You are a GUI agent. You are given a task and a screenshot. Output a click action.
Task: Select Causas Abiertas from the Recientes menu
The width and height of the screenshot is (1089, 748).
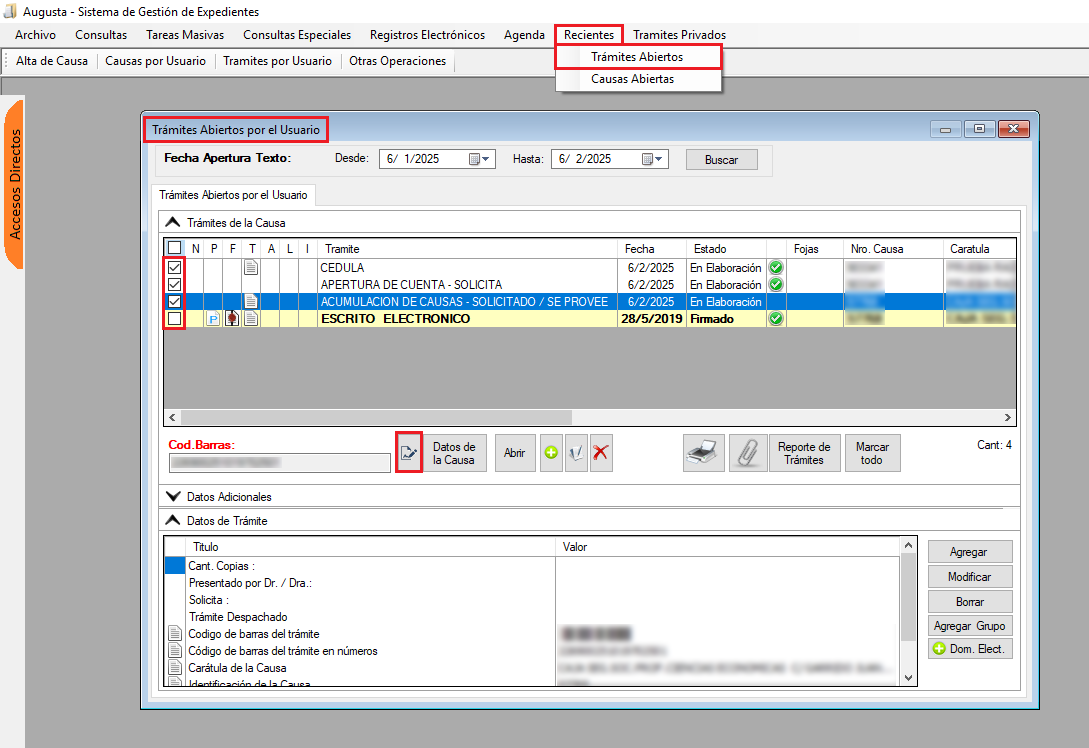point(632,79)
